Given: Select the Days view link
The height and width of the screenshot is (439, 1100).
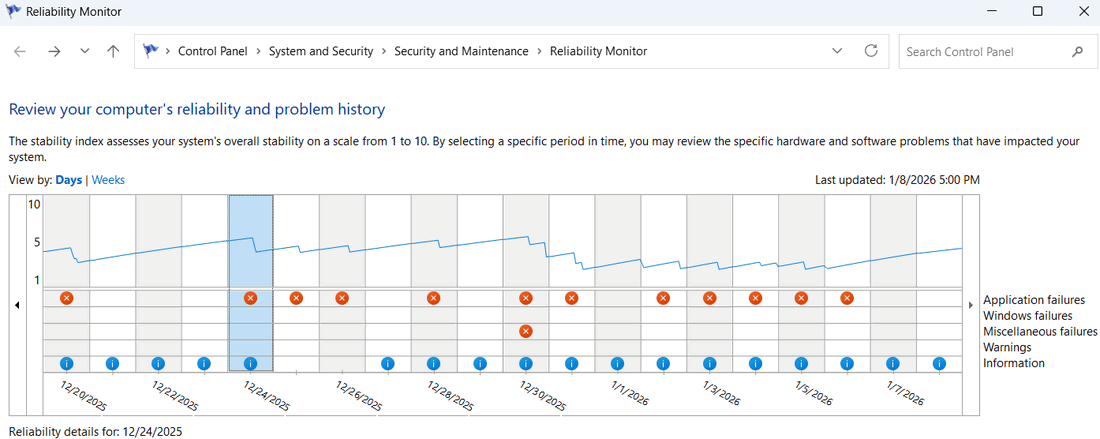Looking at the screenshot, I should (69, 180).
